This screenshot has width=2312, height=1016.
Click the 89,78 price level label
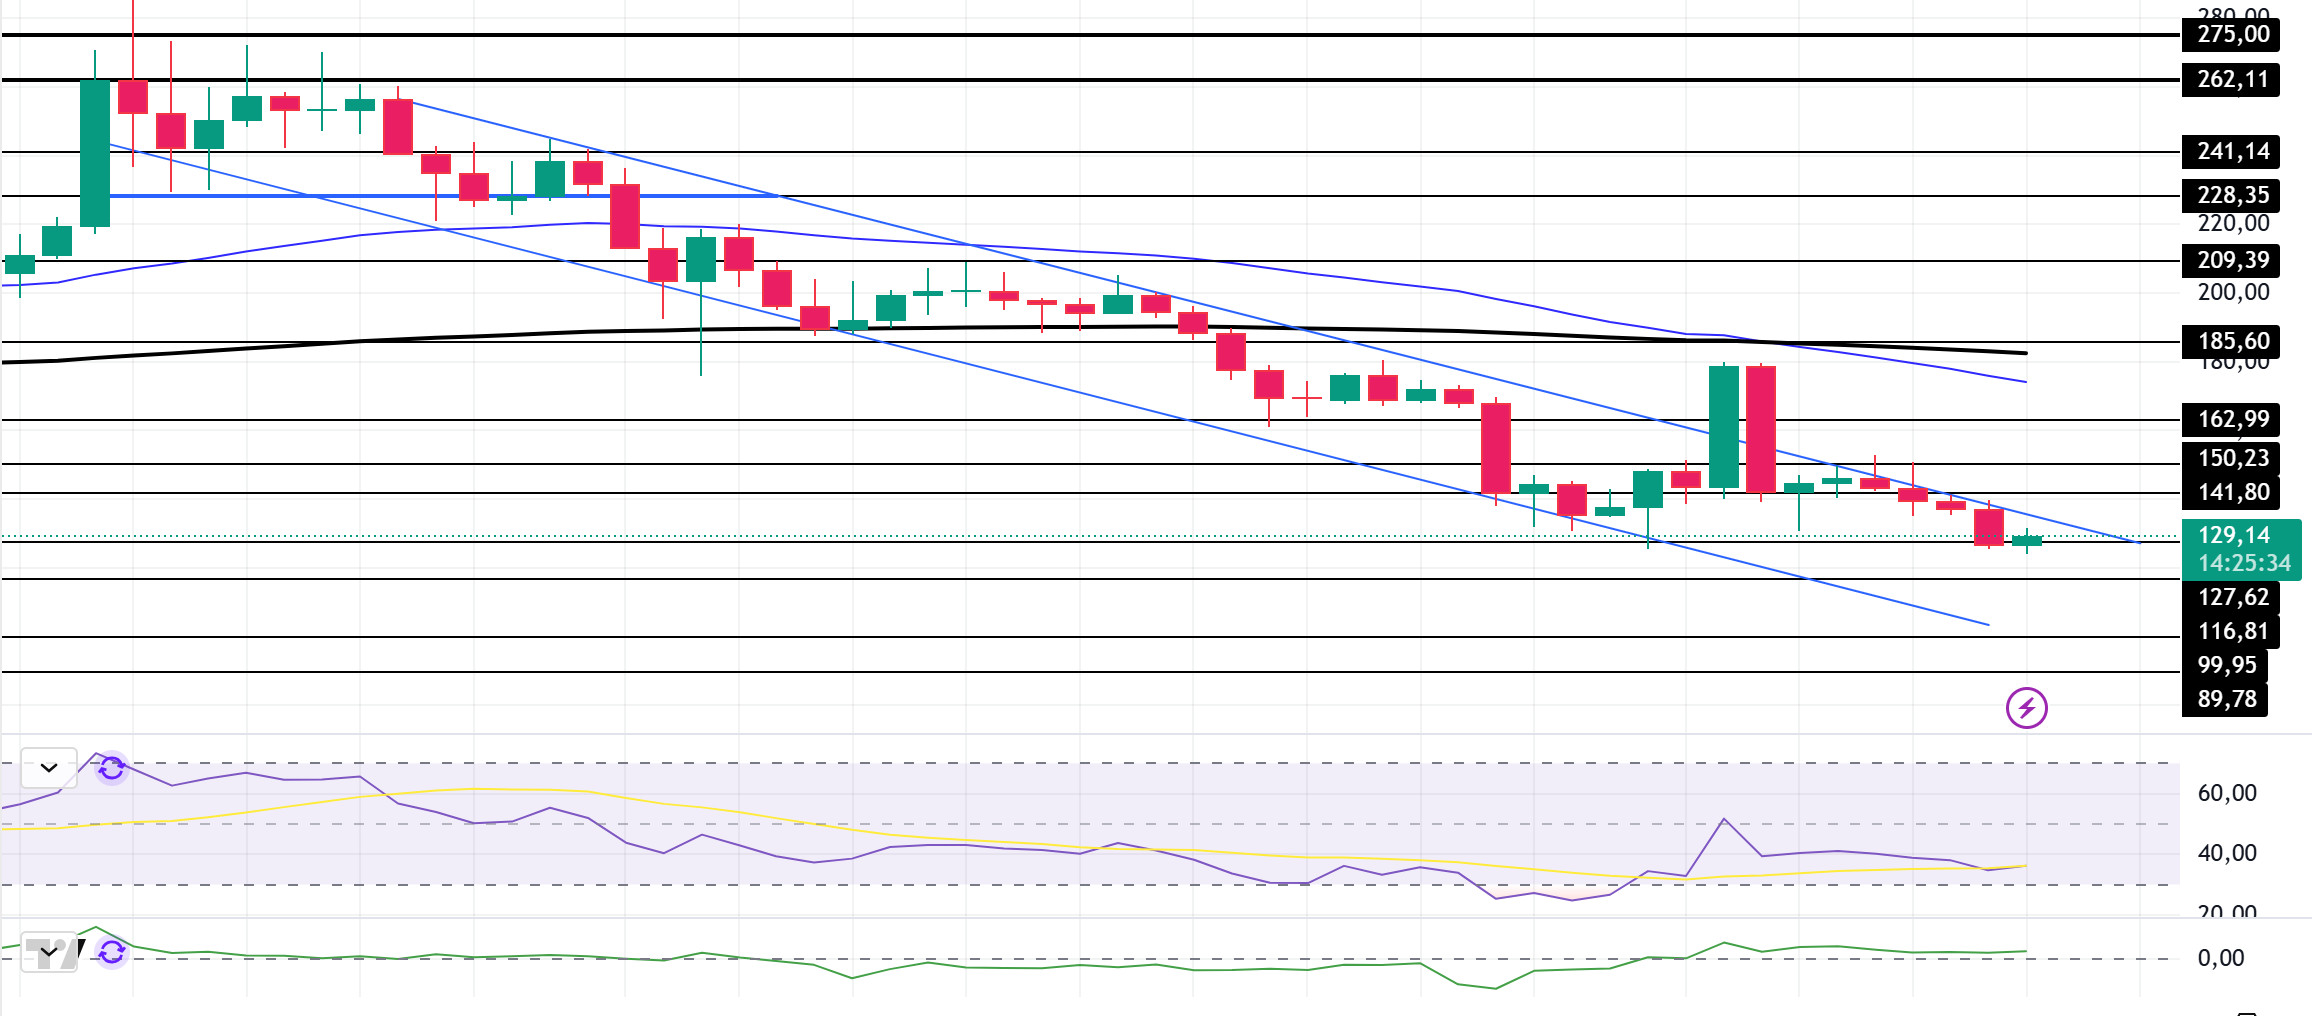(x=2225, y=699)
